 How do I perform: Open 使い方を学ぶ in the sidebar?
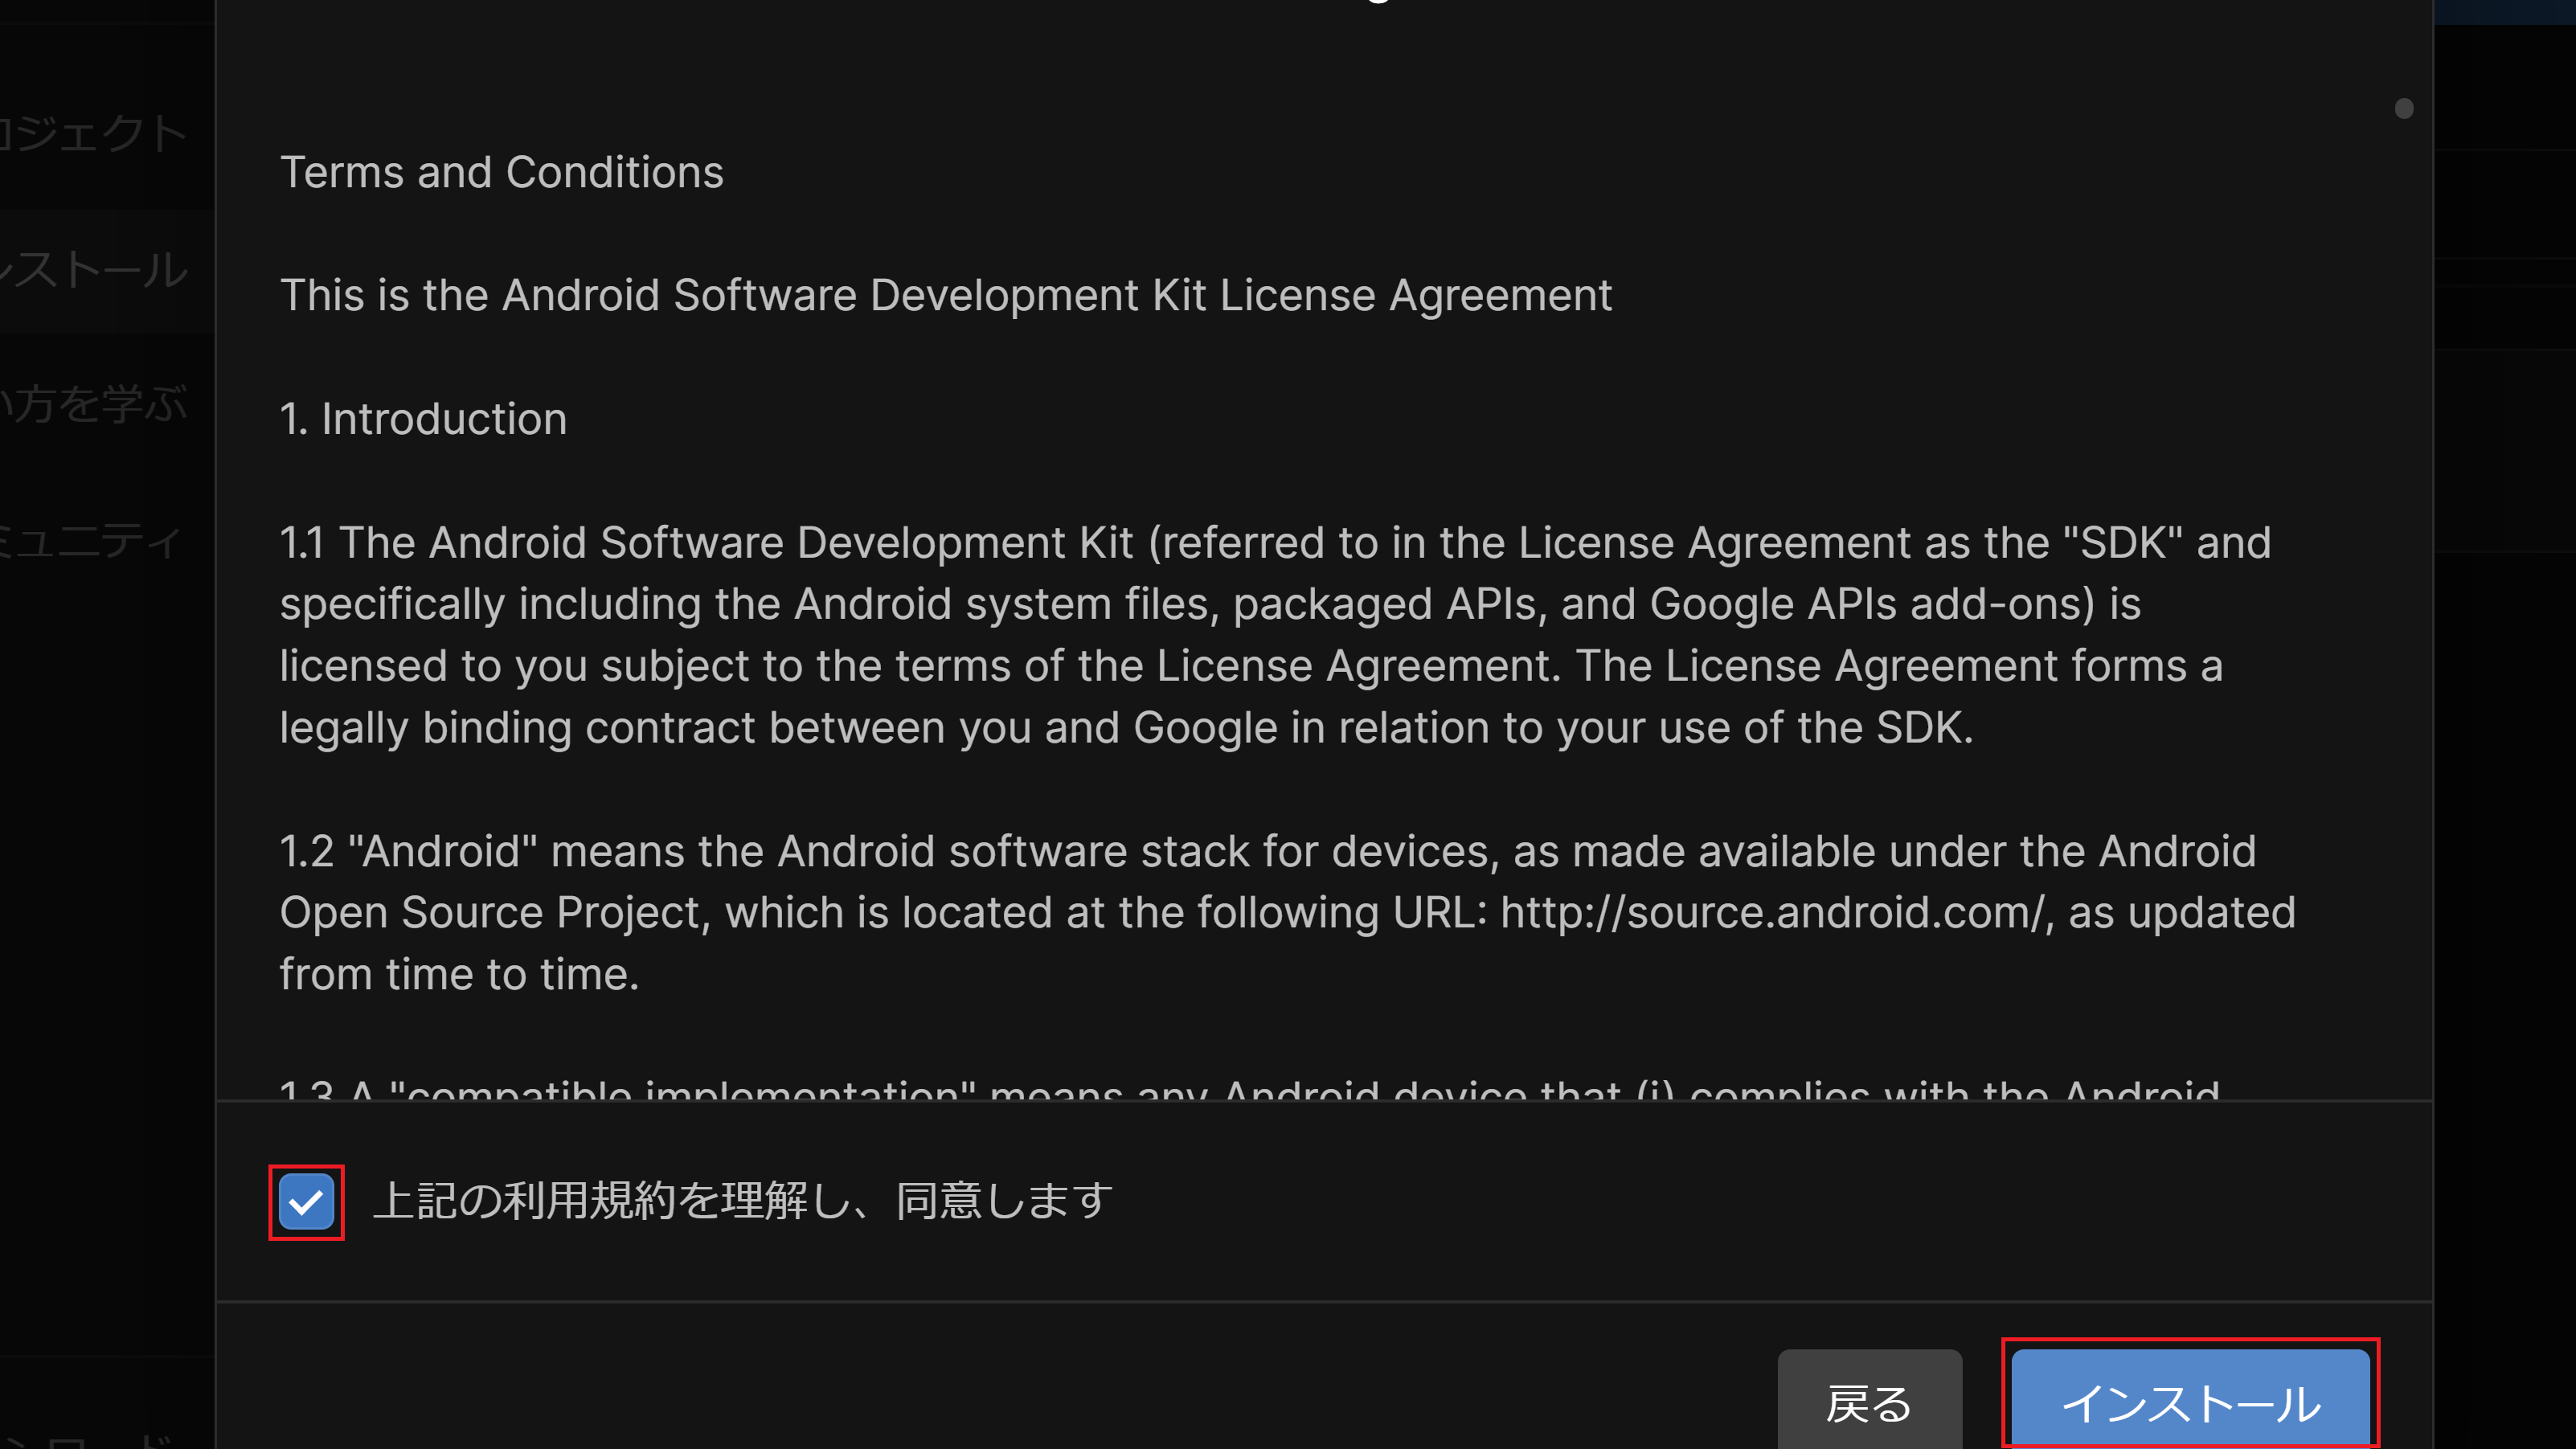pos(95,405)
